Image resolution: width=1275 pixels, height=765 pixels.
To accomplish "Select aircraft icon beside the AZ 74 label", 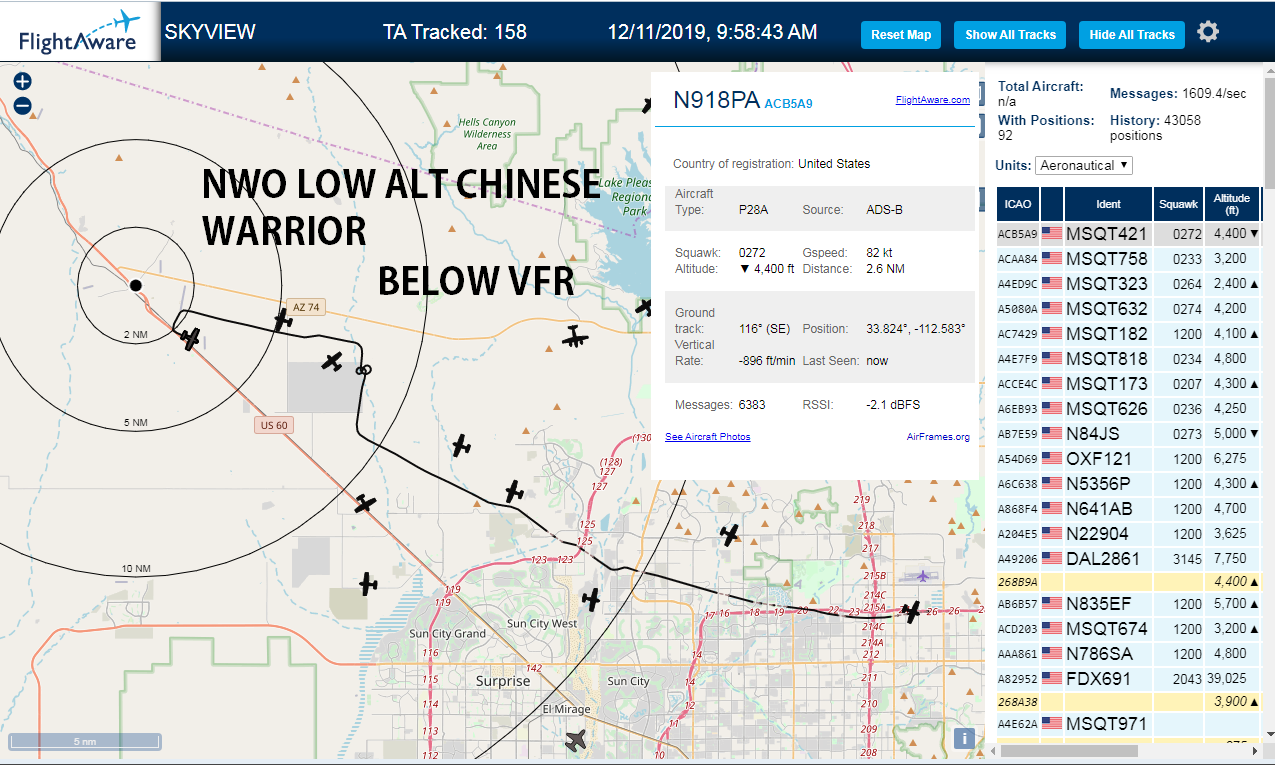I will click(284, 320).
